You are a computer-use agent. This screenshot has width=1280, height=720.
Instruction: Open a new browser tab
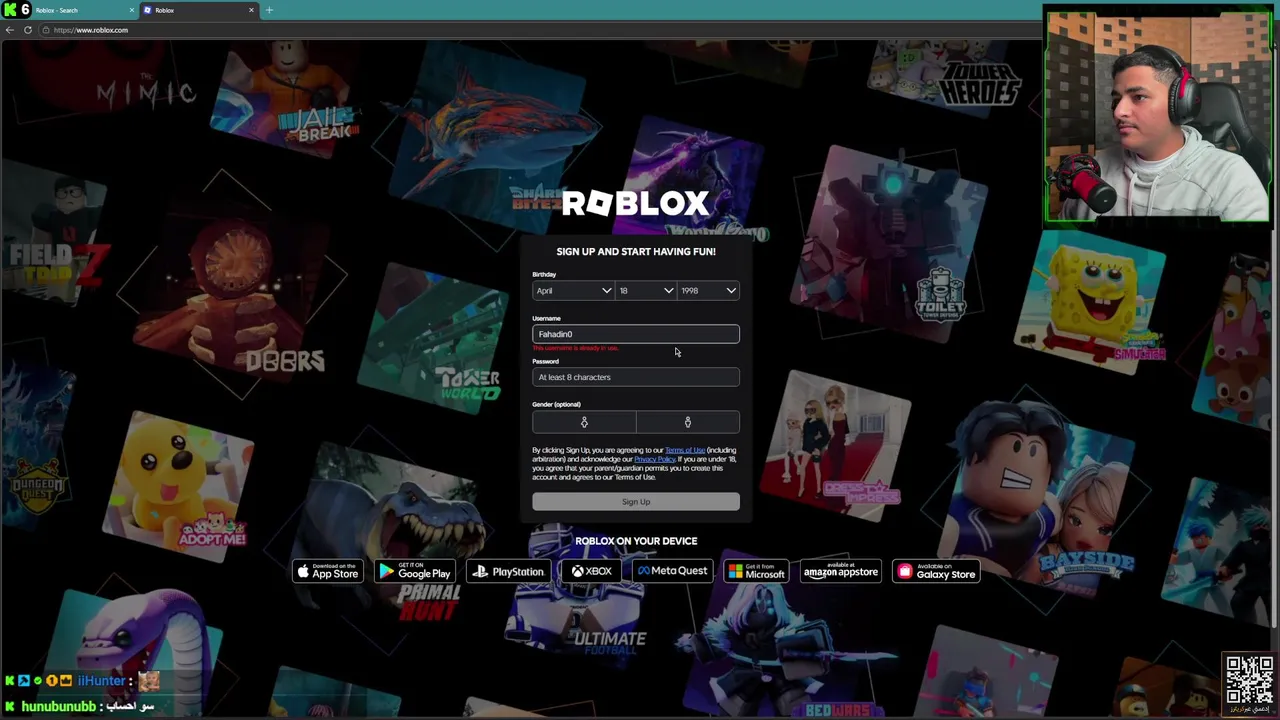tap(269, 10)
